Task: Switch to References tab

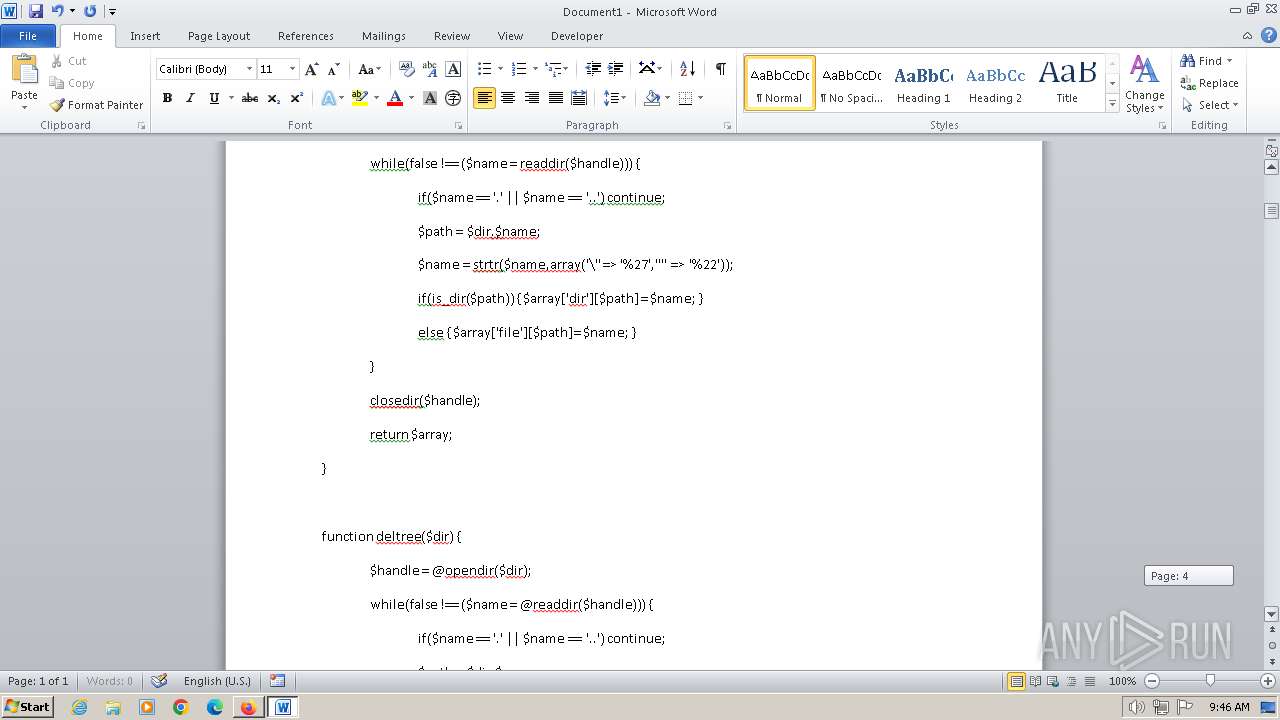Action: tap(306, 36)
